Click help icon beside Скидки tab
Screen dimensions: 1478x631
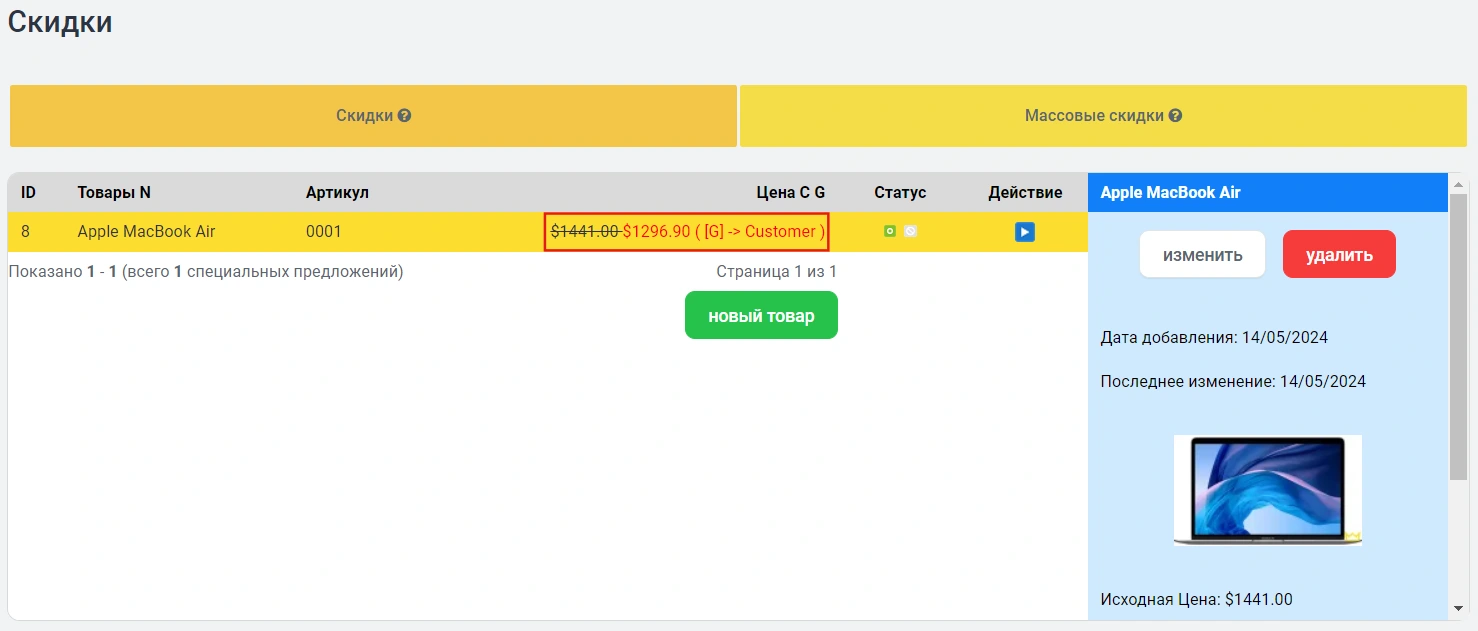[405, 116]
